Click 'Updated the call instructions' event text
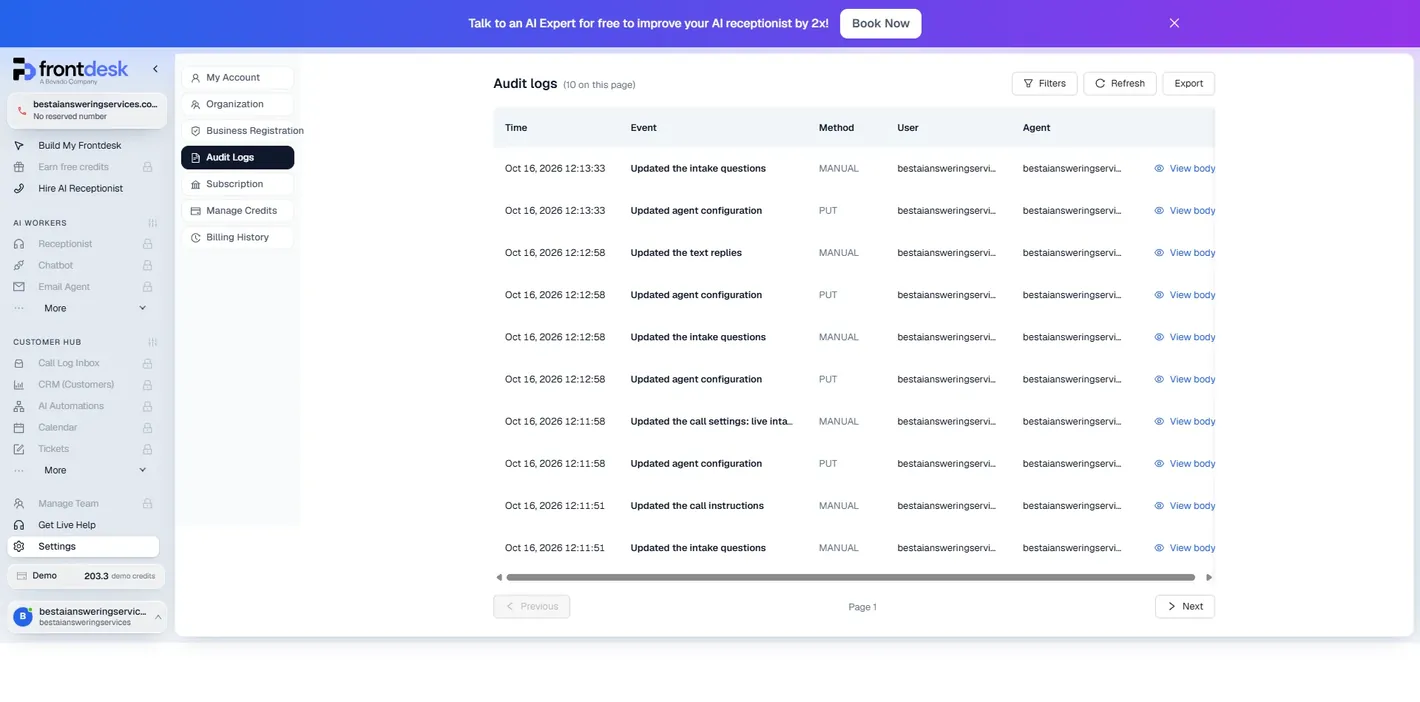 697,506
